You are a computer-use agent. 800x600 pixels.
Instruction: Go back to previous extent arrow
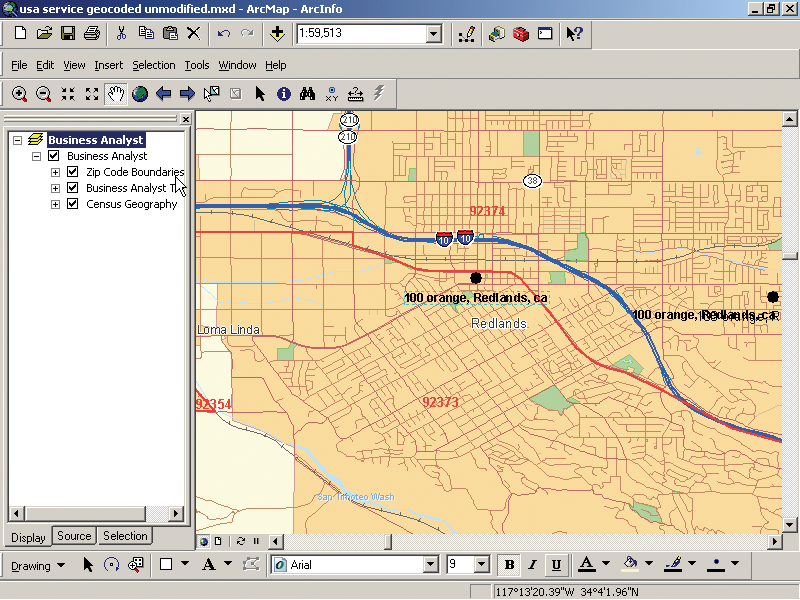(x=163, y=94)
